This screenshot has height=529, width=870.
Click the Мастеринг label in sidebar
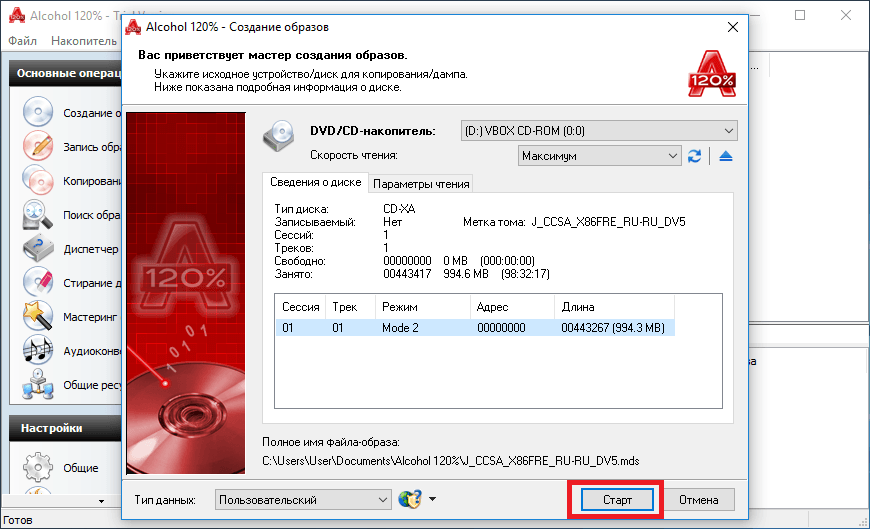90,317
